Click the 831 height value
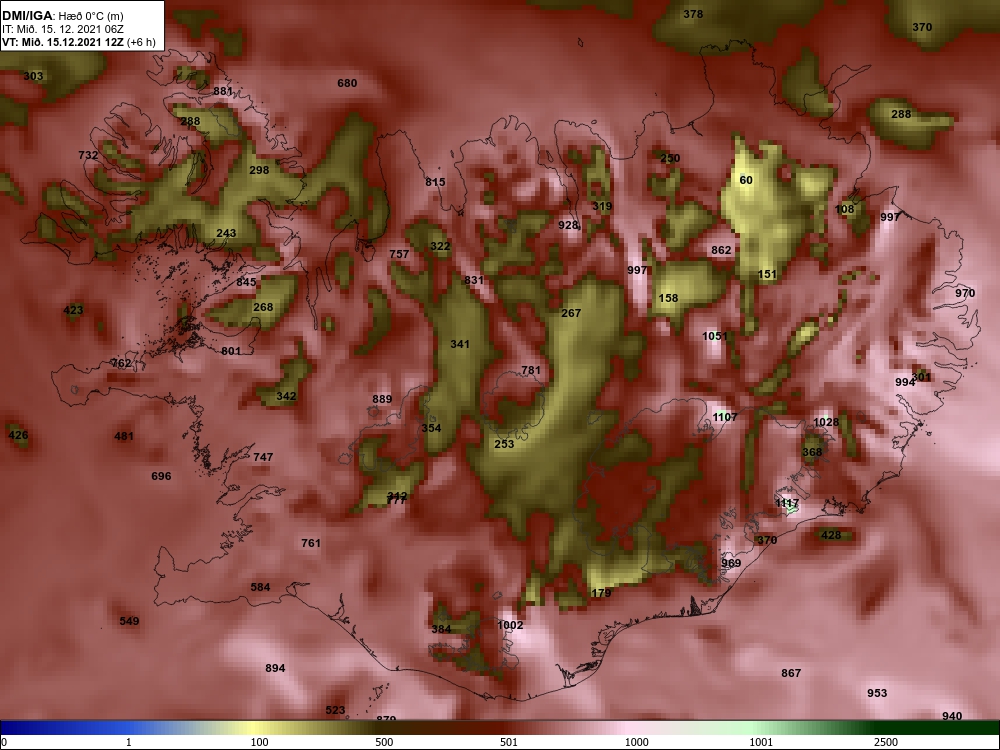Image resolution: width=1000 pixels, height=750 pixels. click(x=474, y=280)
